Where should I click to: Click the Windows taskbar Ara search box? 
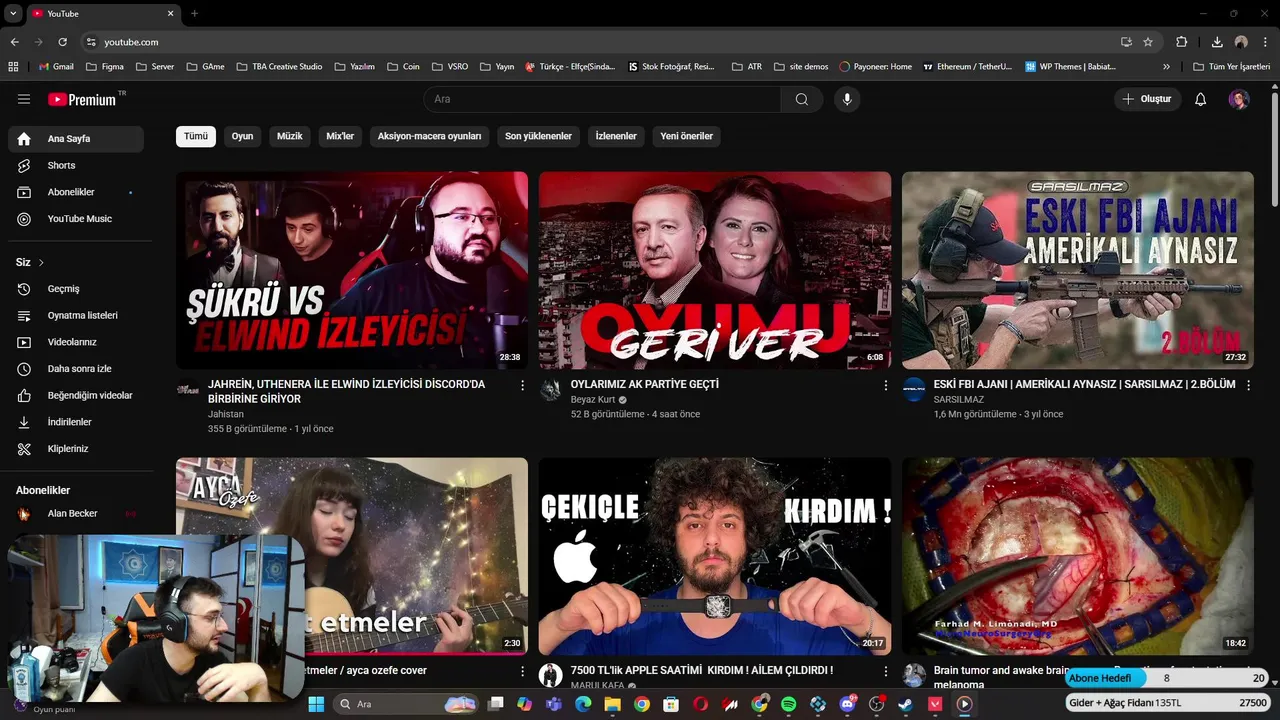tap(405, 704)
